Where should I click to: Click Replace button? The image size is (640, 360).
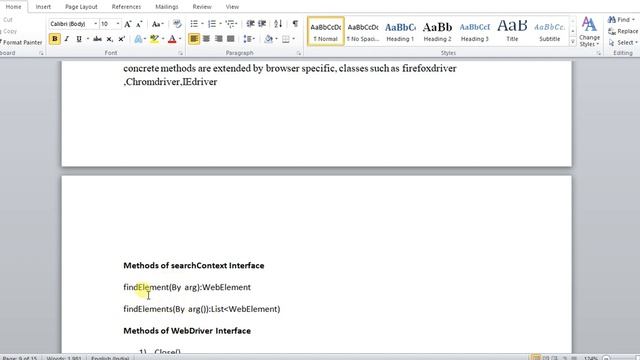(x=623, y=31)
